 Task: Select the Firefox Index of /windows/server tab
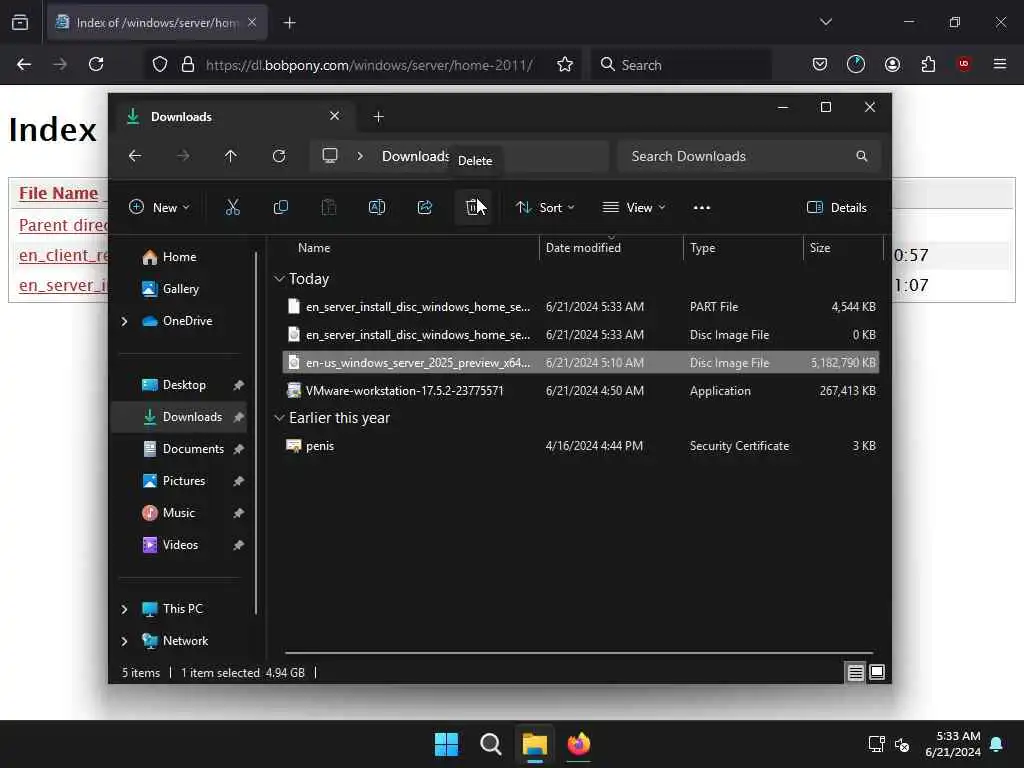[157, 23]
